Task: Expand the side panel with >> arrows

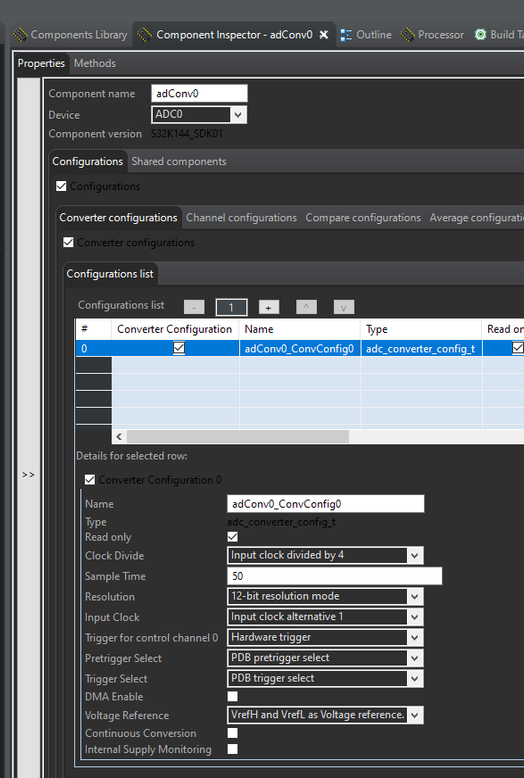Action: 28,475
